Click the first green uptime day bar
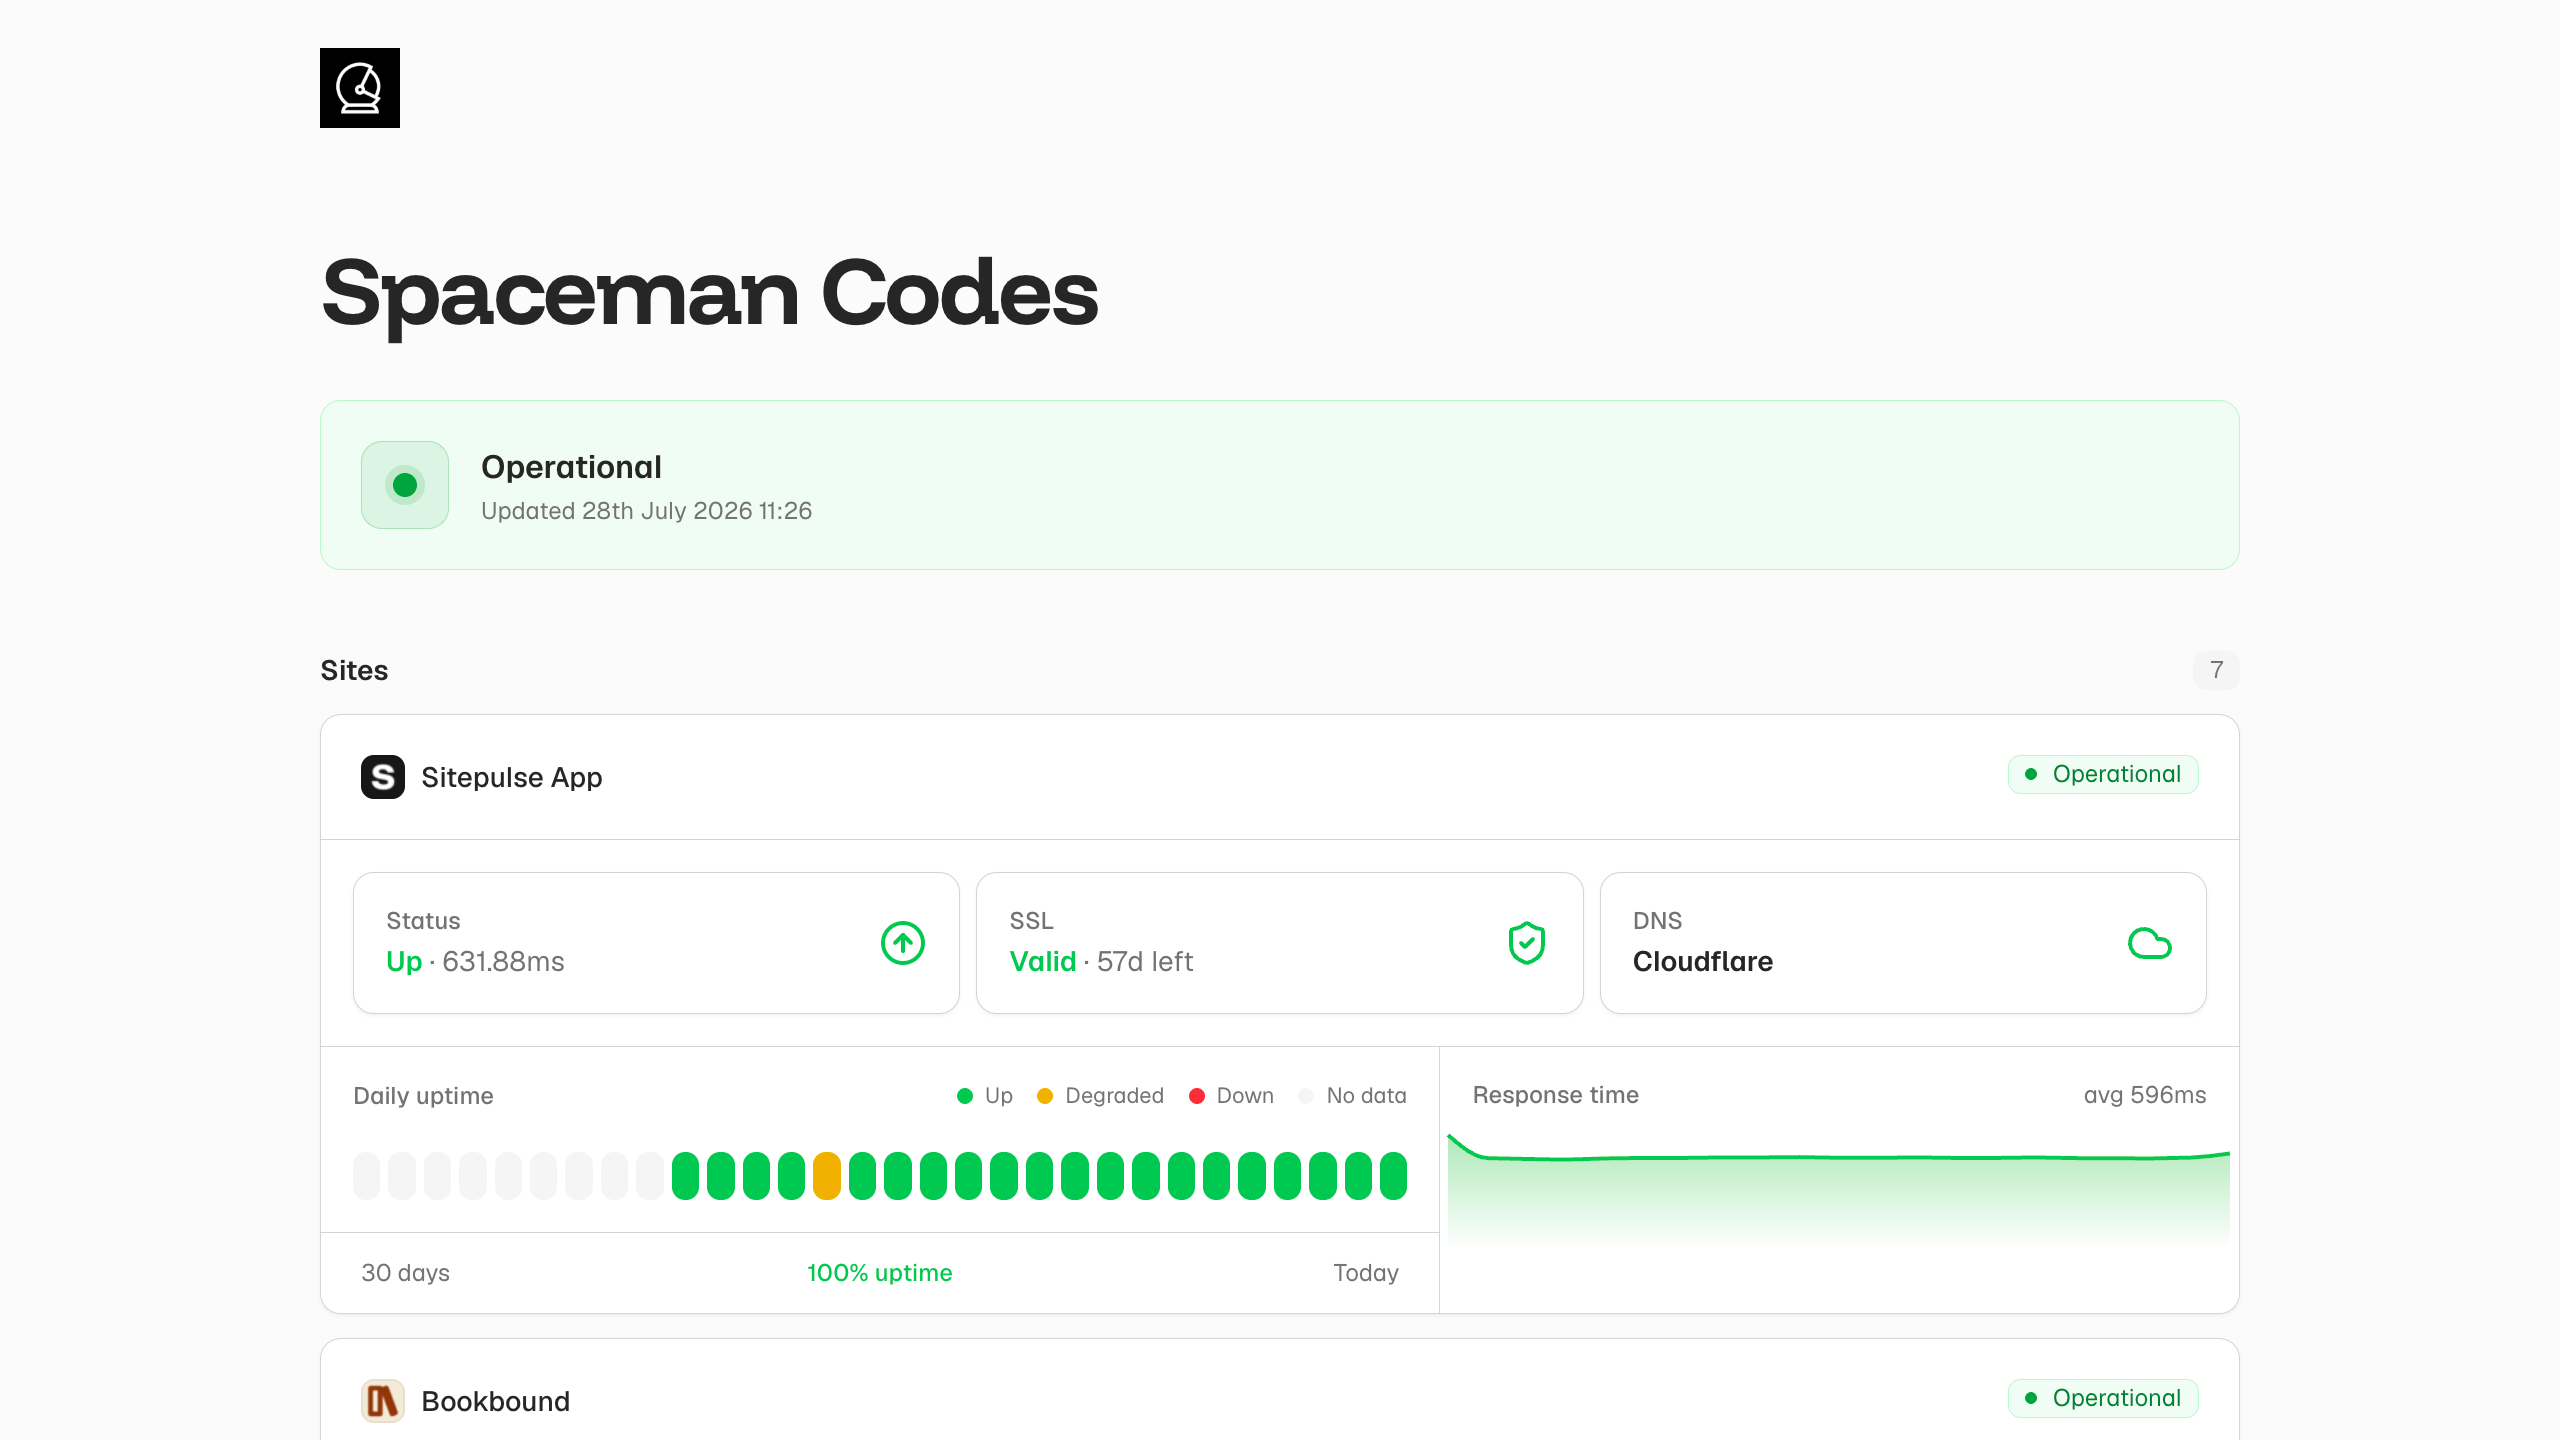The height and width of the screenshot is (1440, 2560). click(x=685, y=1176)
